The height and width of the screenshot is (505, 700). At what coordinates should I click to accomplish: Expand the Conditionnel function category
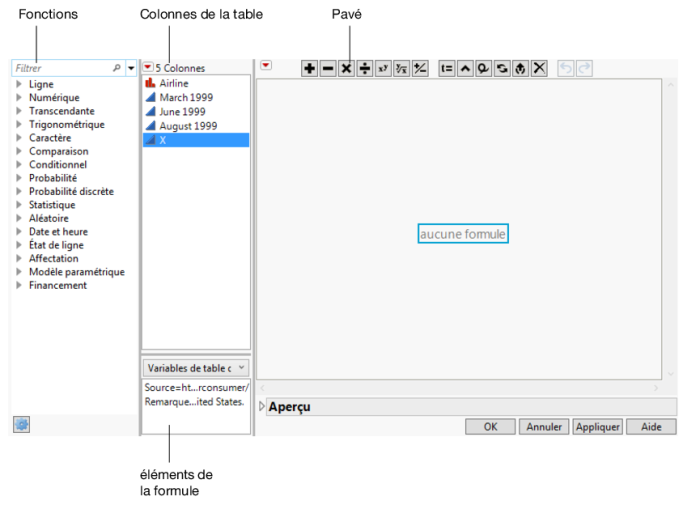[x=19, y=164]
